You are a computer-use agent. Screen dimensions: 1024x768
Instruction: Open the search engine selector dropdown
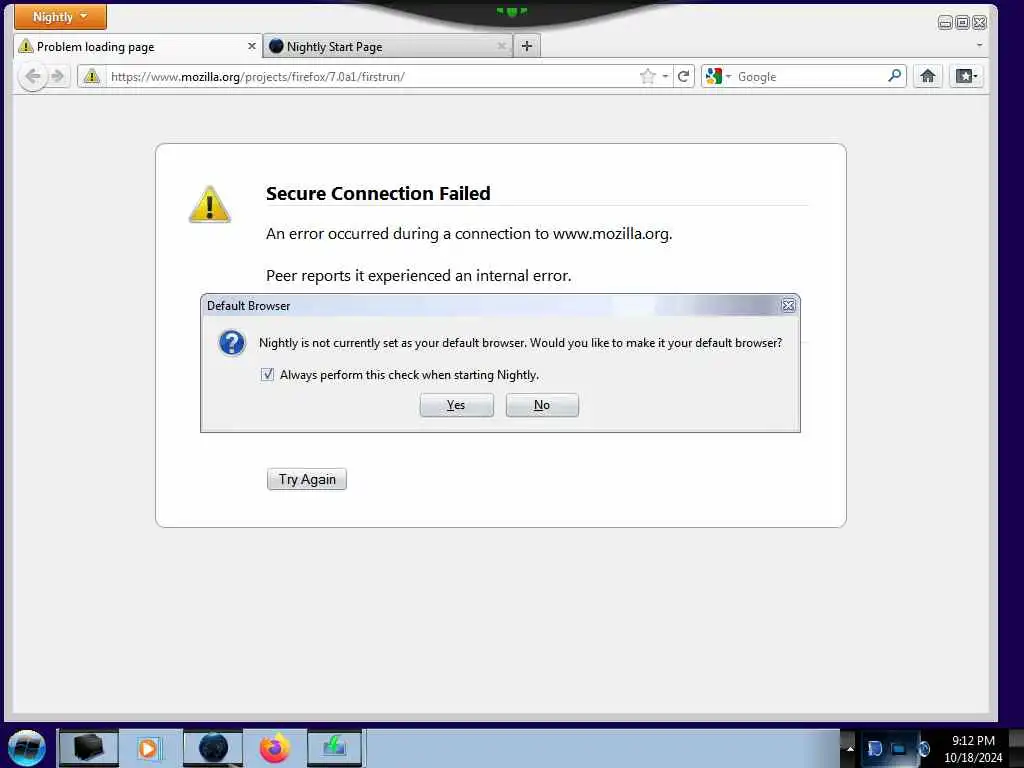(x=718, y=76)
